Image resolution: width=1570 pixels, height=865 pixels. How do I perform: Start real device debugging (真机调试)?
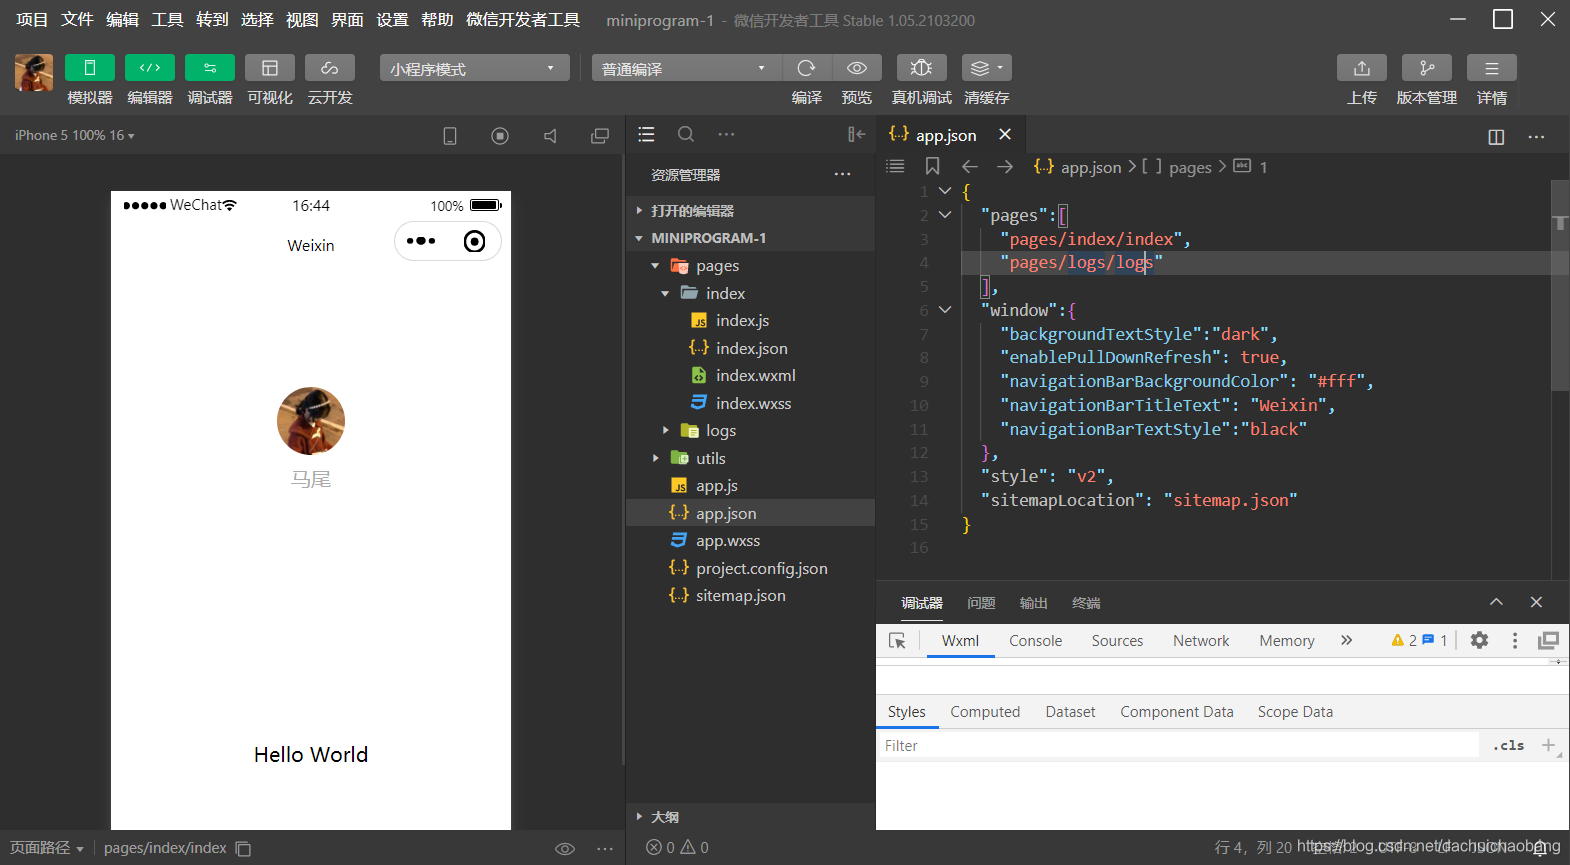(x=922, y=68)
